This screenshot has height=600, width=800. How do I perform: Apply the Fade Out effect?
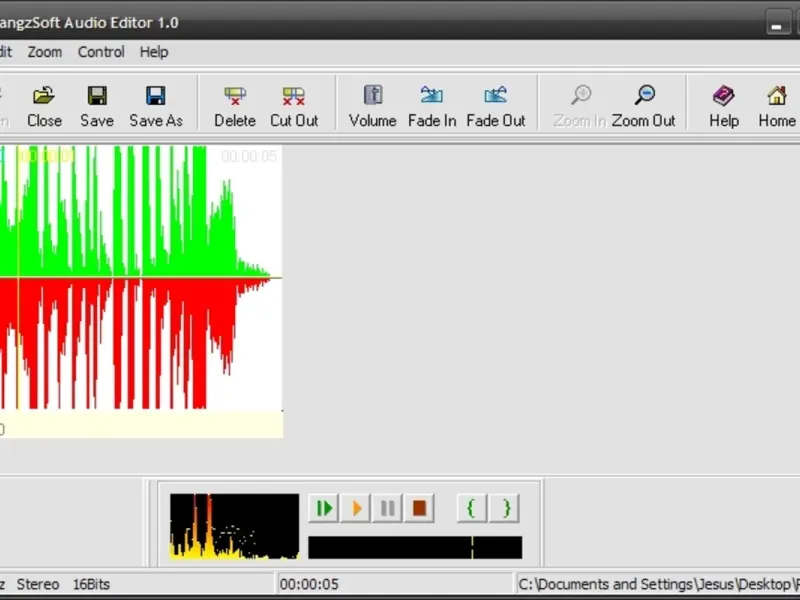[x=495, y=106]
